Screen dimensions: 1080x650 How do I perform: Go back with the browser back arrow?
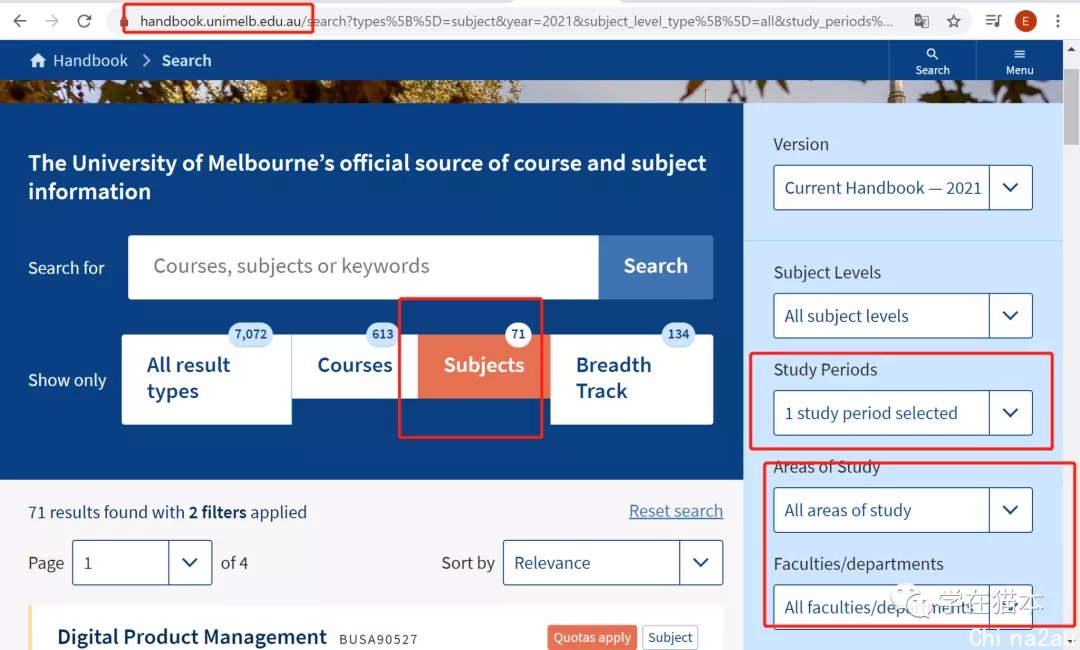(20, 21)
